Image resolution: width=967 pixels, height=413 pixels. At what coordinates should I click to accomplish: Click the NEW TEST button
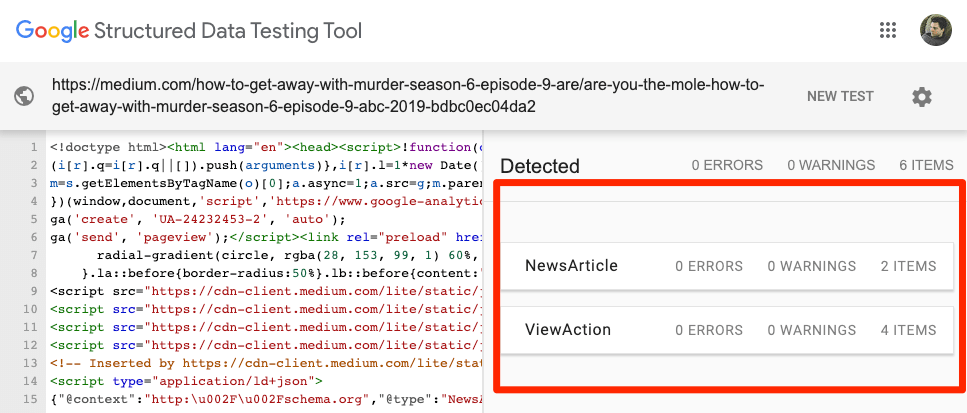tap(840, 97)
